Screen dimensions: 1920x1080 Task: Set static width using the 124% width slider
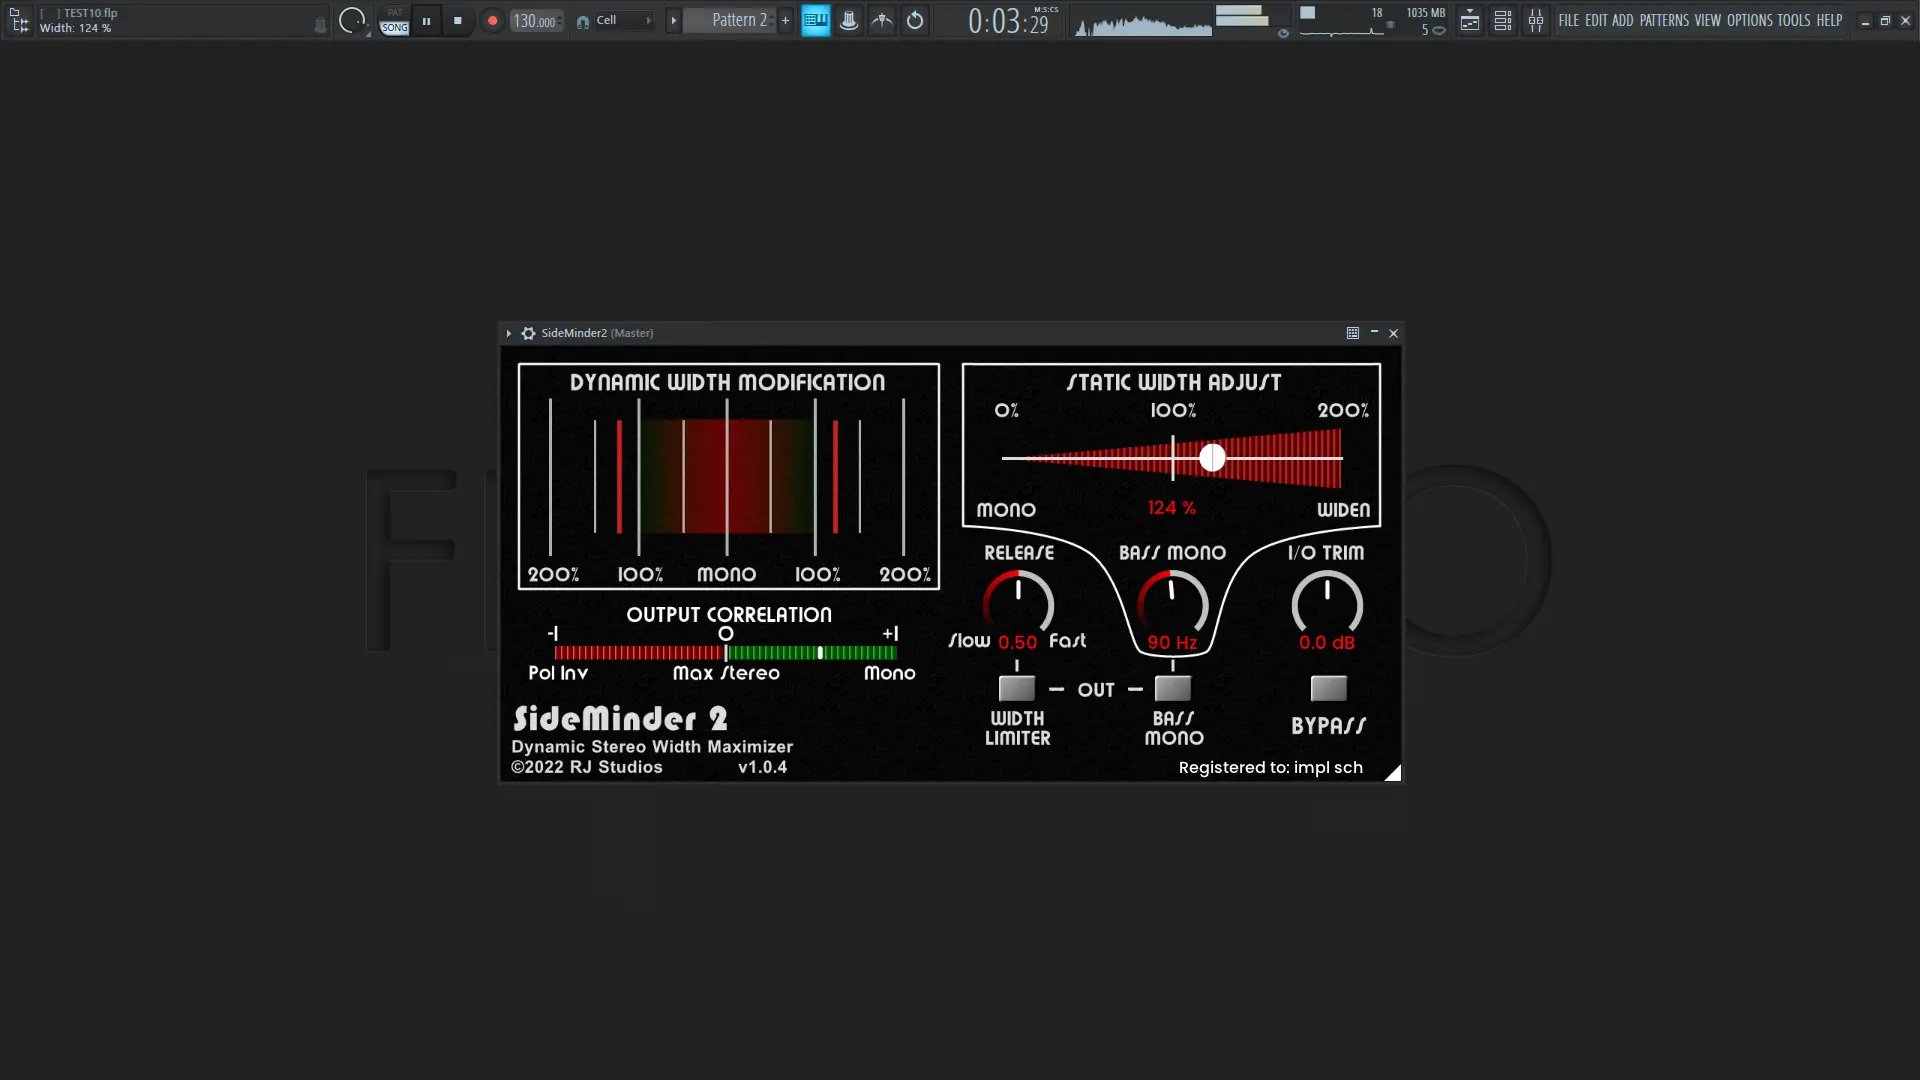click(x=1212, y=457)
